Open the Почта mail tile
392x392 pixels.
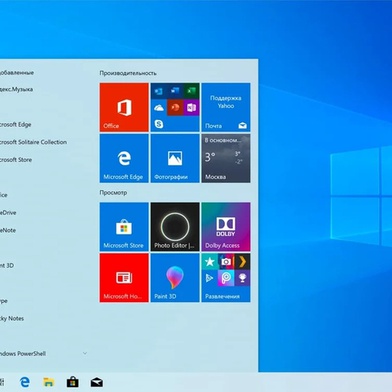(226, 107)
